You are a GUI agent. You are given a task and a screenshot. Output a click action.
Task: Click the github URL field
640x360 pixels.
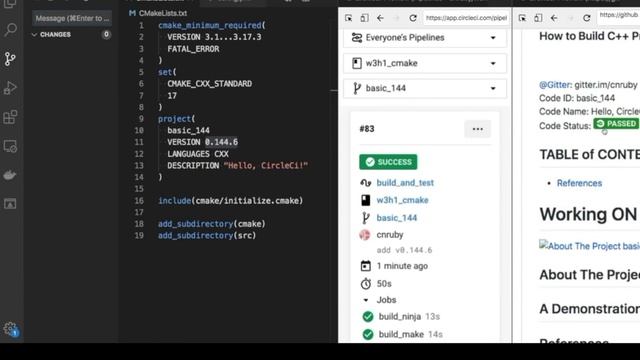(618, 16)
